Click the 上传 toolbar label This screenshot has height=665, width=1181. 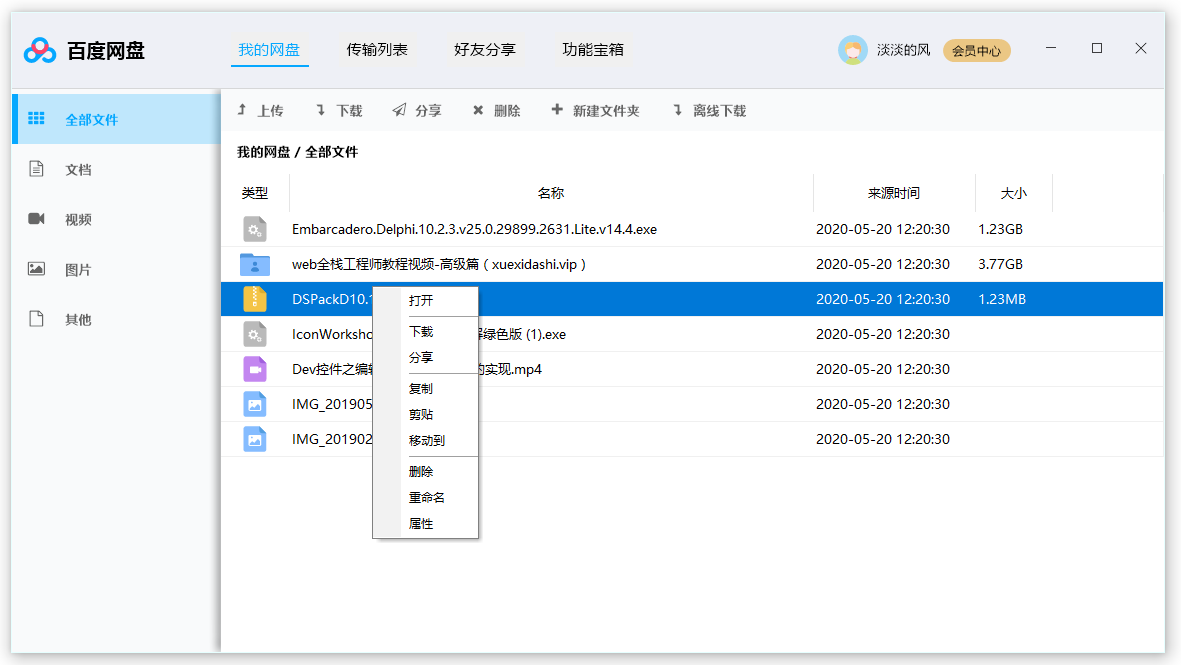click(270, 111)
